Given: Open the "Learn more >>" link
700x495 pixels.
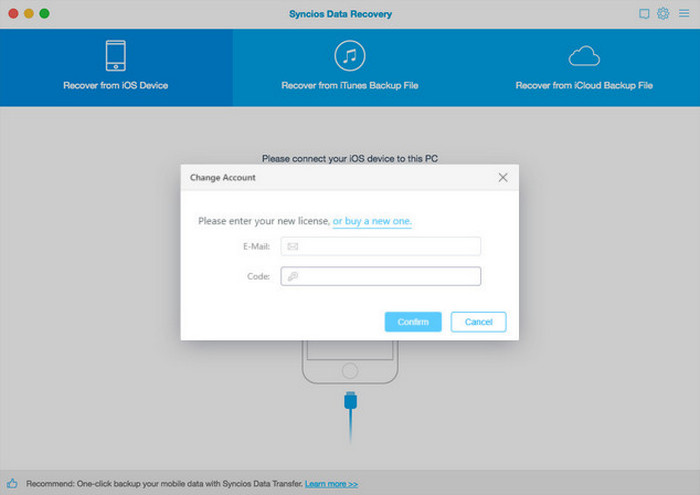Looking at the screenshot, I should point(331,483).
